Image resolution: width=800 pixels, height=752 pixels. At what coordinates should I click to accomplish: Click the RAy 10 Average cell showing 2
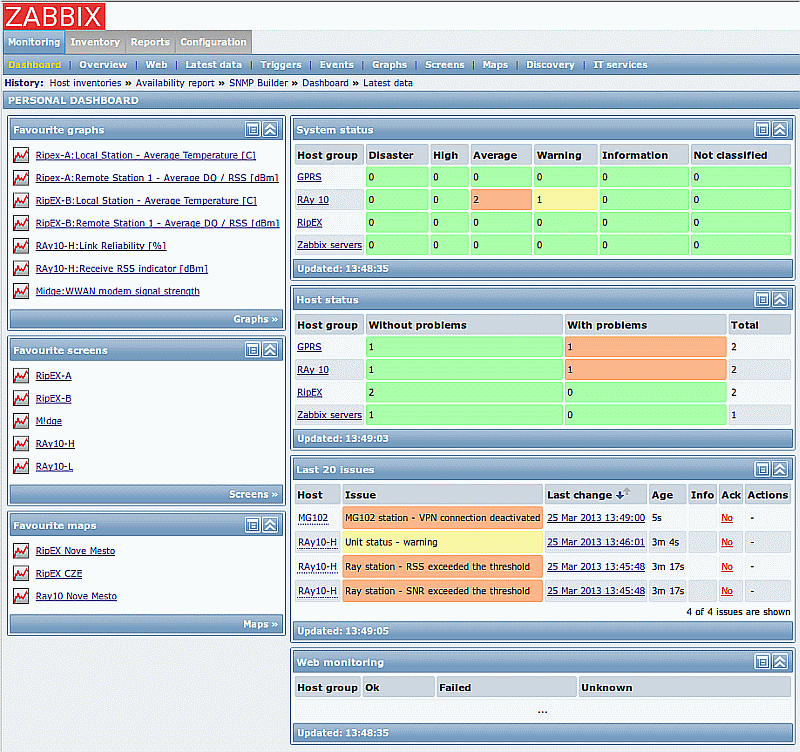[x=501, y=199]
